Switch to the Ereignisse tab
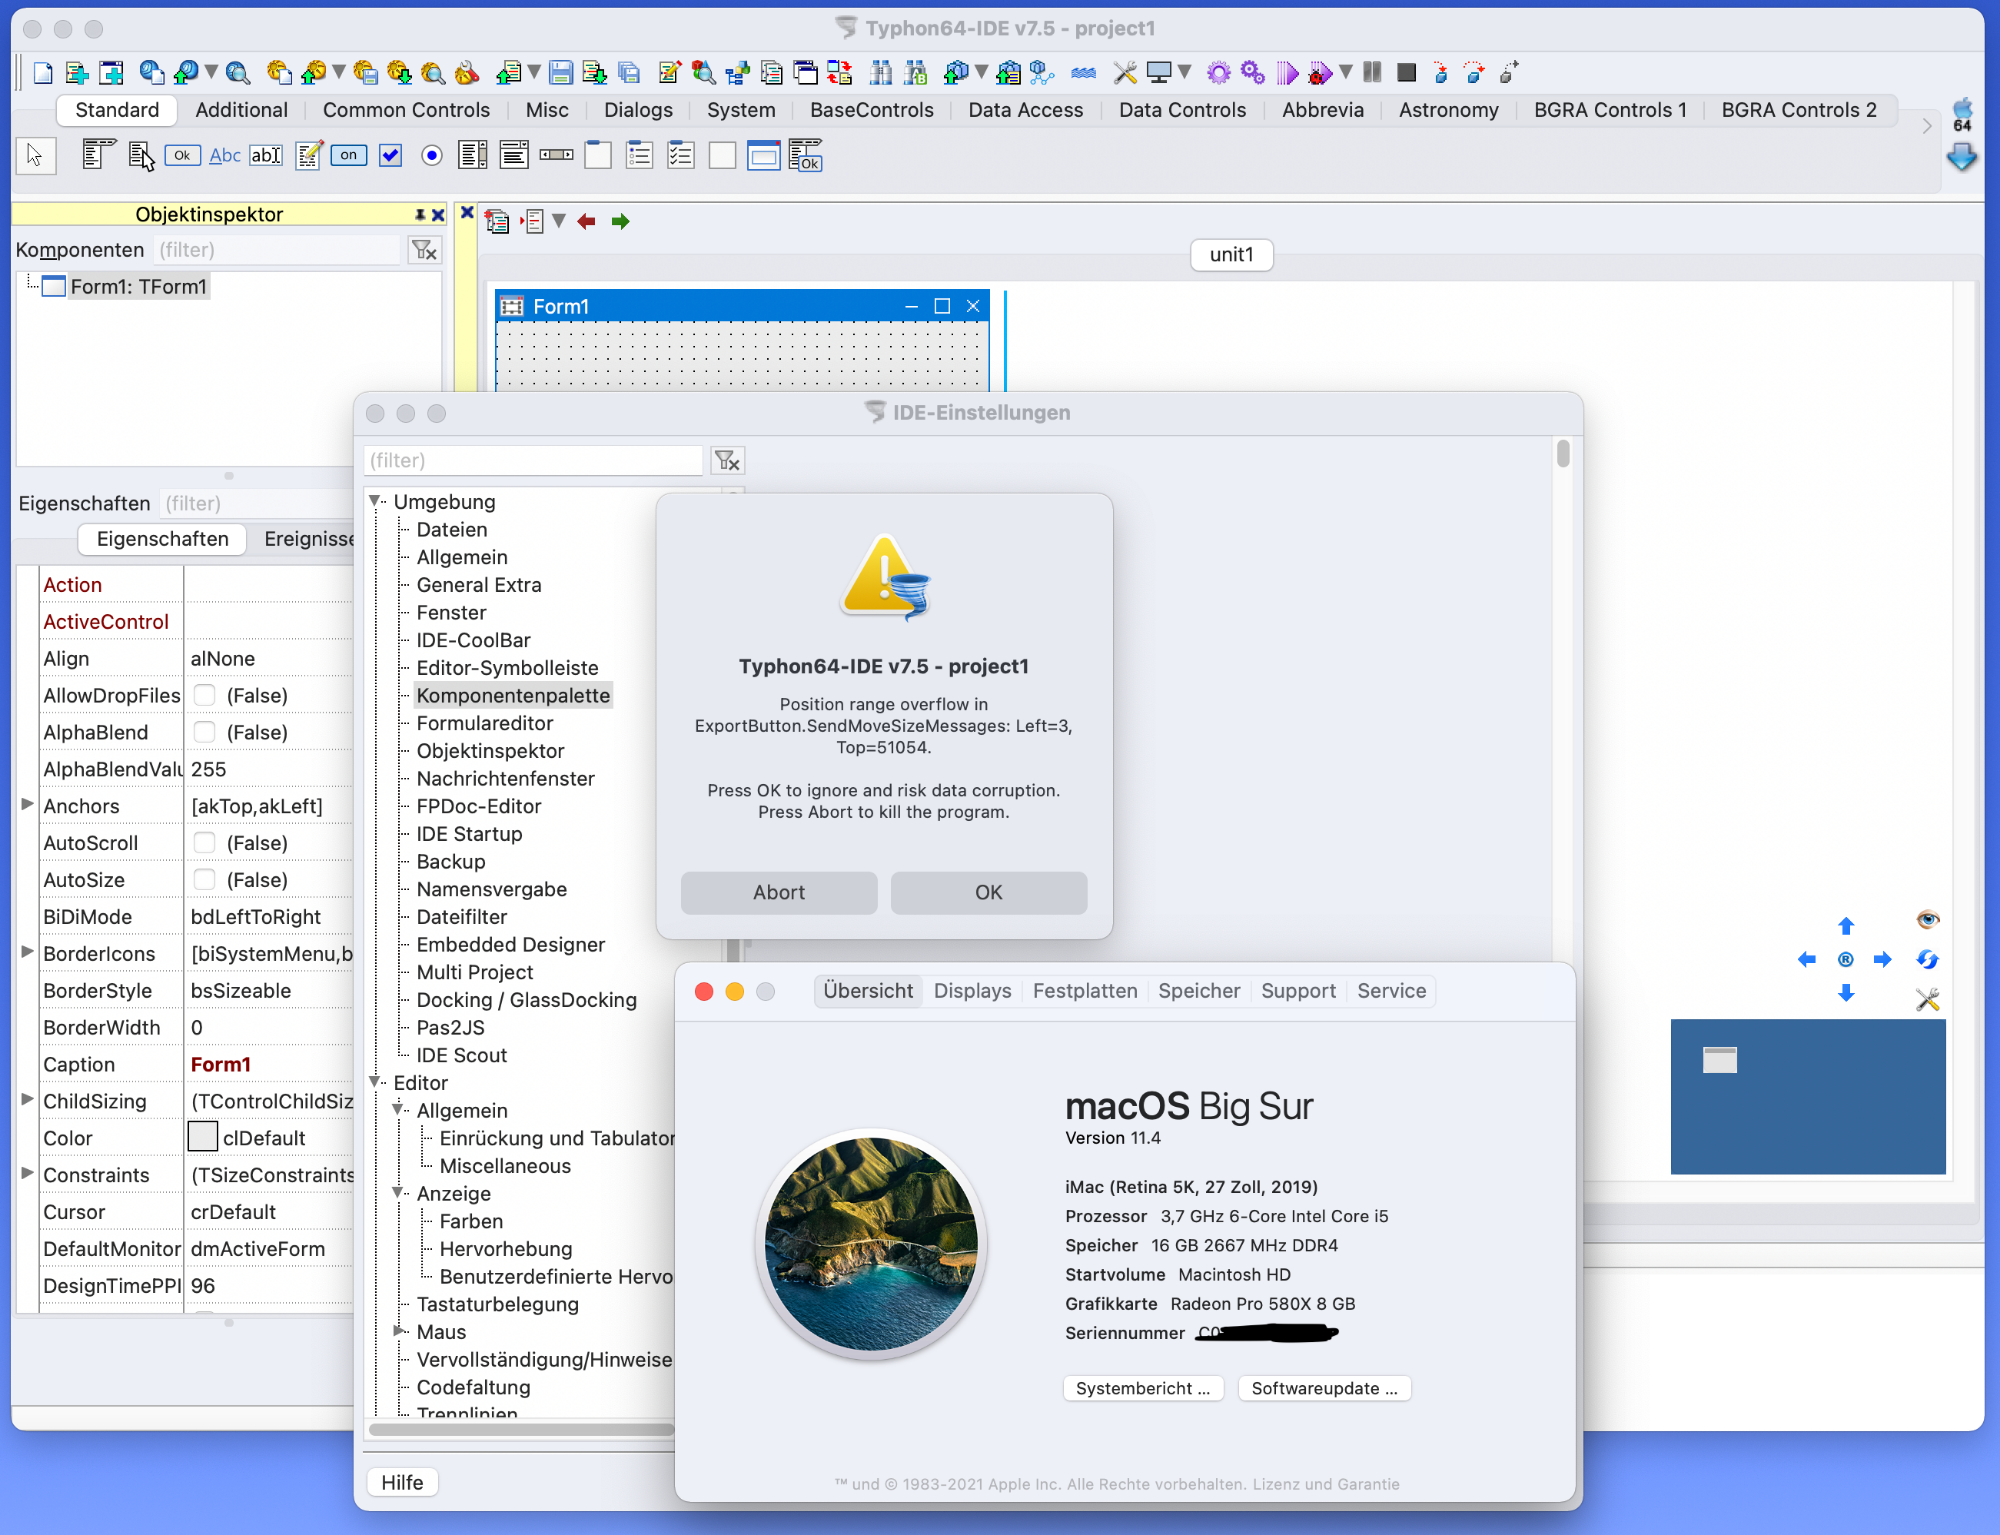This screenshot has height=1535, width=2000. tap(309, 539)
